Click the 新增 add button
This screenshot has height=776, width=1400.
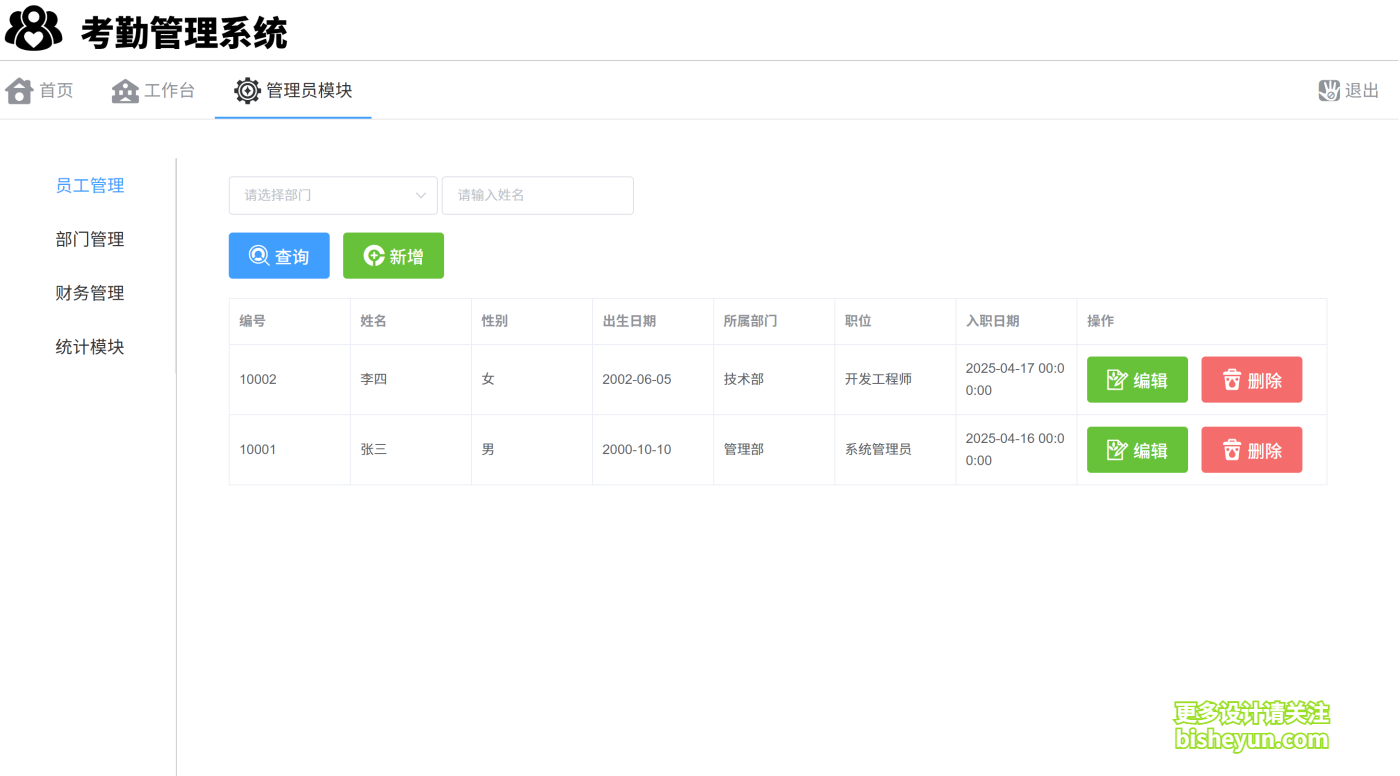click(393, 256)
